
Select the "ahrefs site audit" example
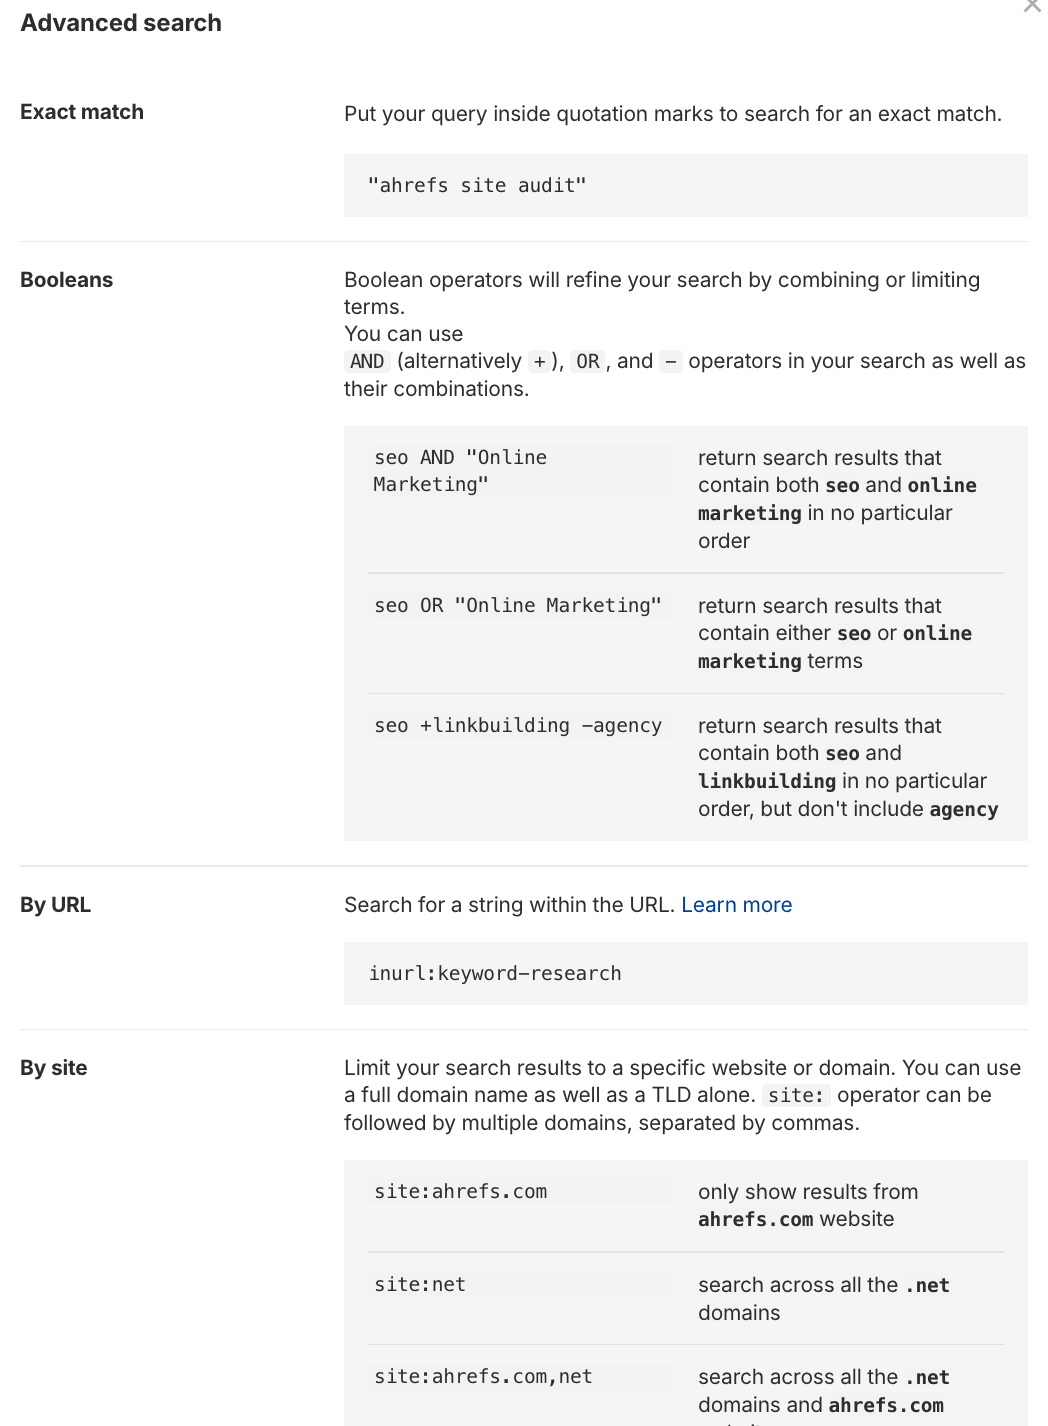[x=477, y=185]
